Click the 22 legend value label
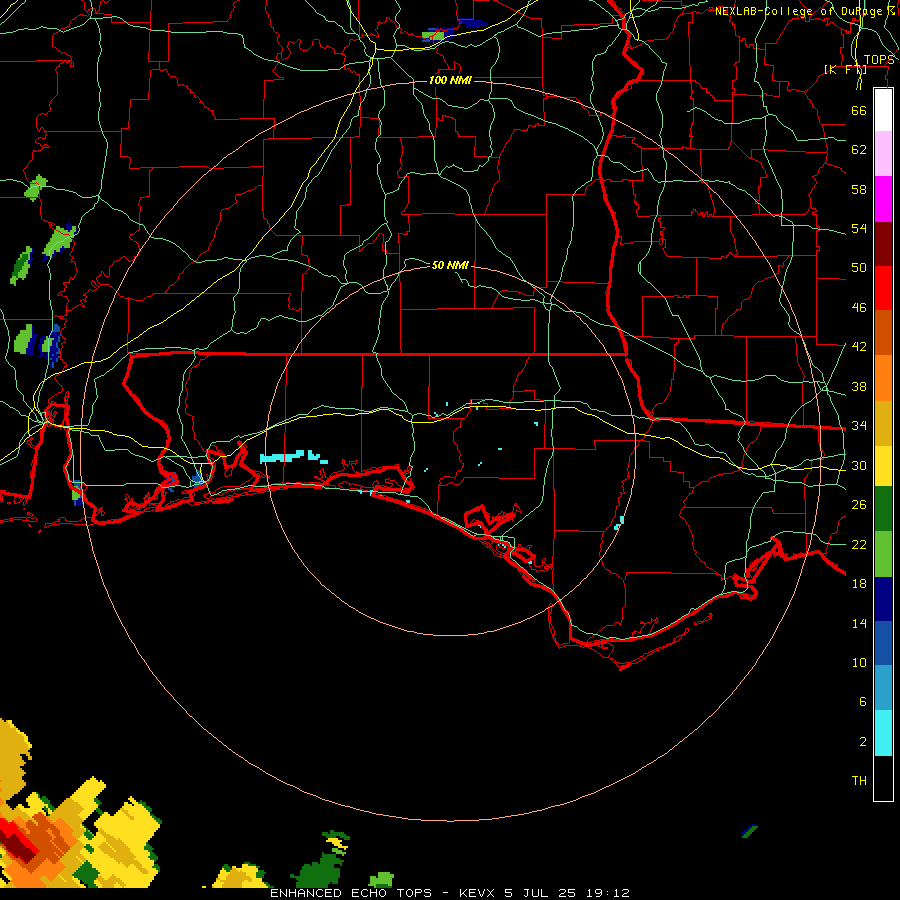Screen dimensions: 900x900 click(859, 545)
